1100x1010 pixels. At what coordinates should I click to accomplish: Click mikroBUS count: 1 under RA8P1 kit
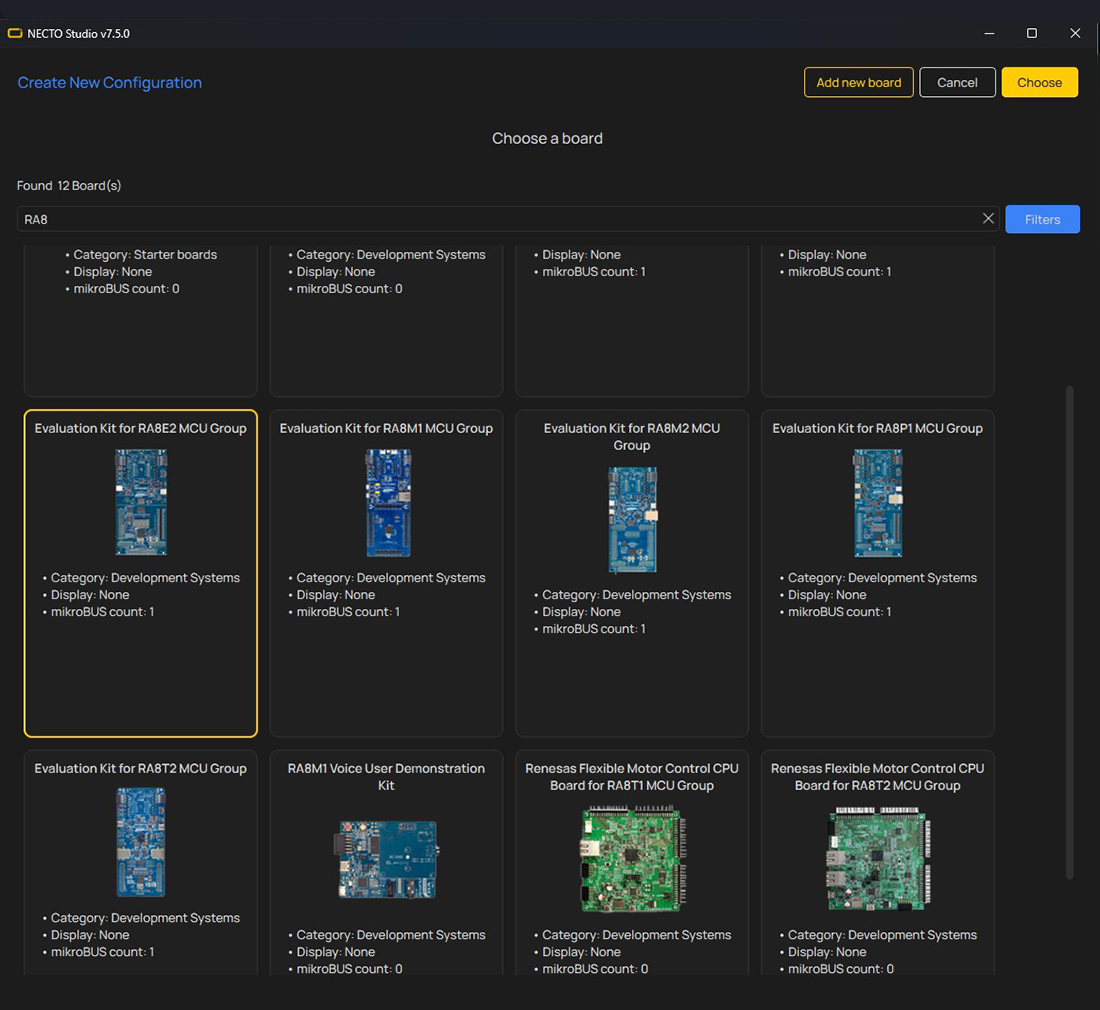pos(840,612)
